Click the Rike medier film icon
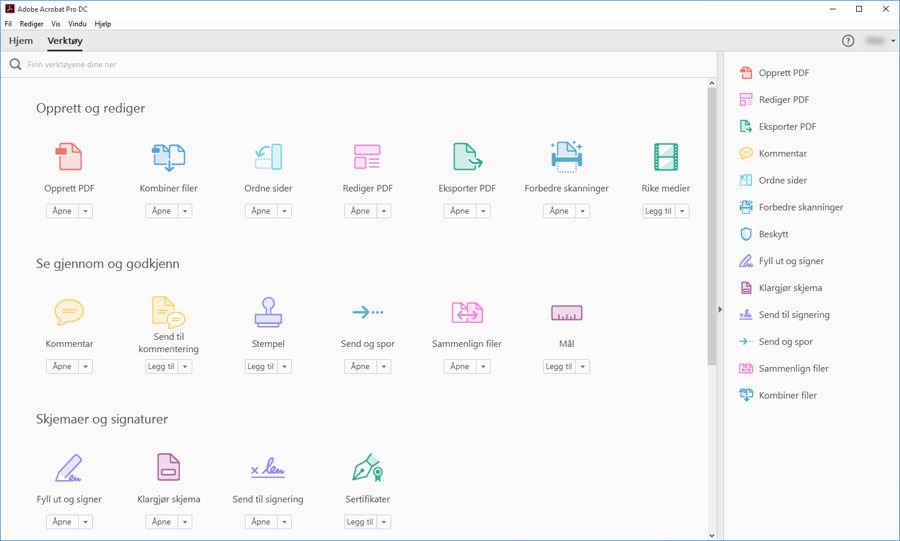The image size is (900, 541). (x=666, y=157)
